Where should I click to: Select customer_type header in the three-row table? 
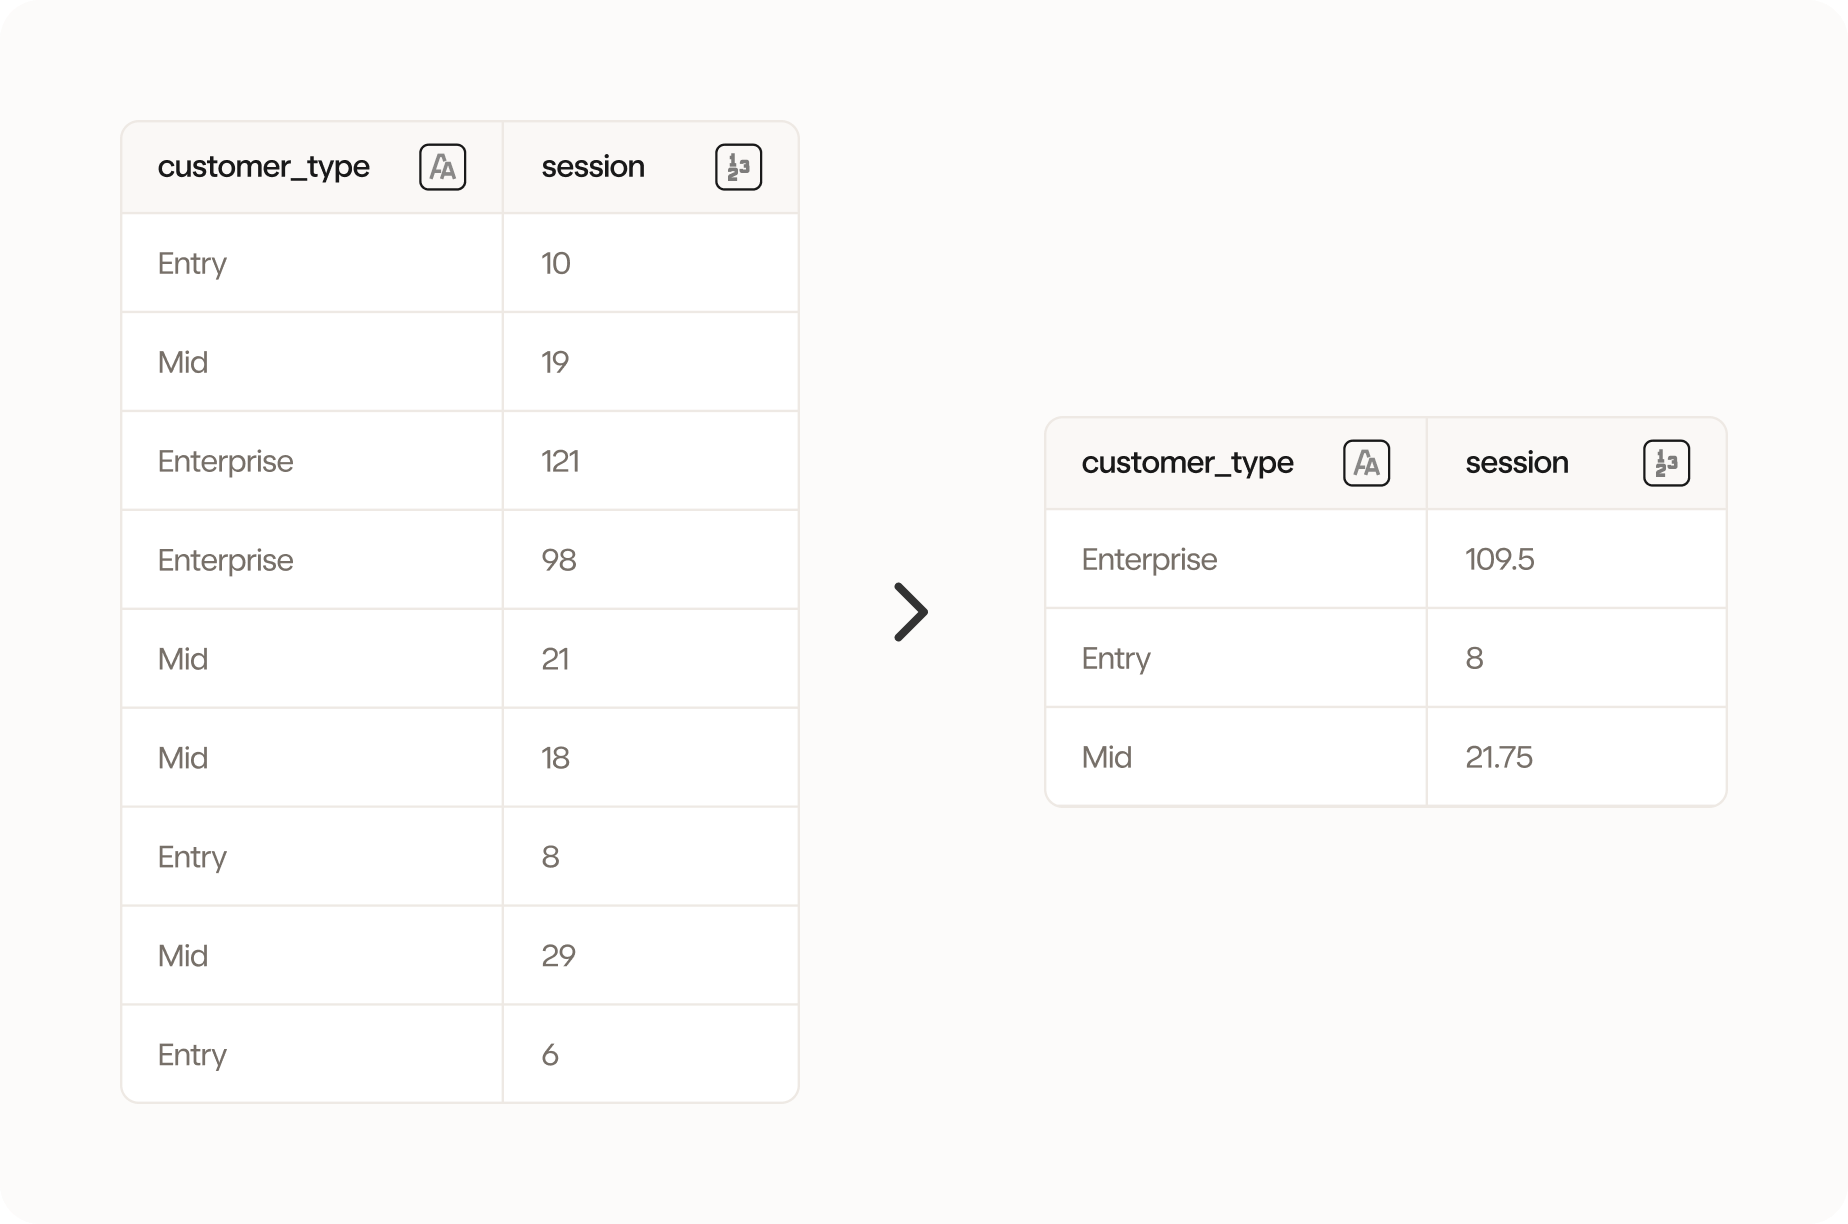coord(1187,463)
